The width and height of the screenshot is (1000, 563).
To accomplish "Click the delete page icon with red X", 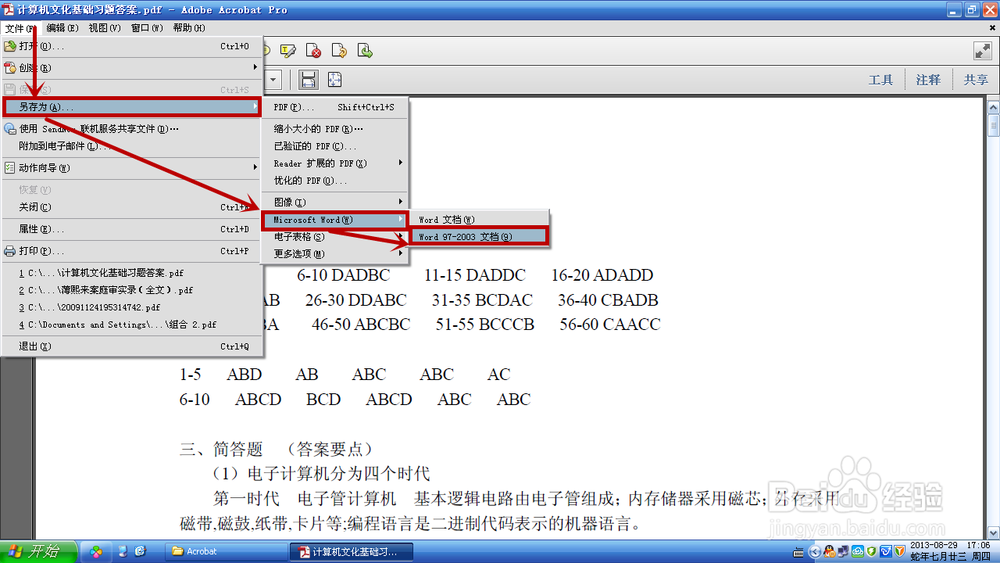I will tap(313, 51).
